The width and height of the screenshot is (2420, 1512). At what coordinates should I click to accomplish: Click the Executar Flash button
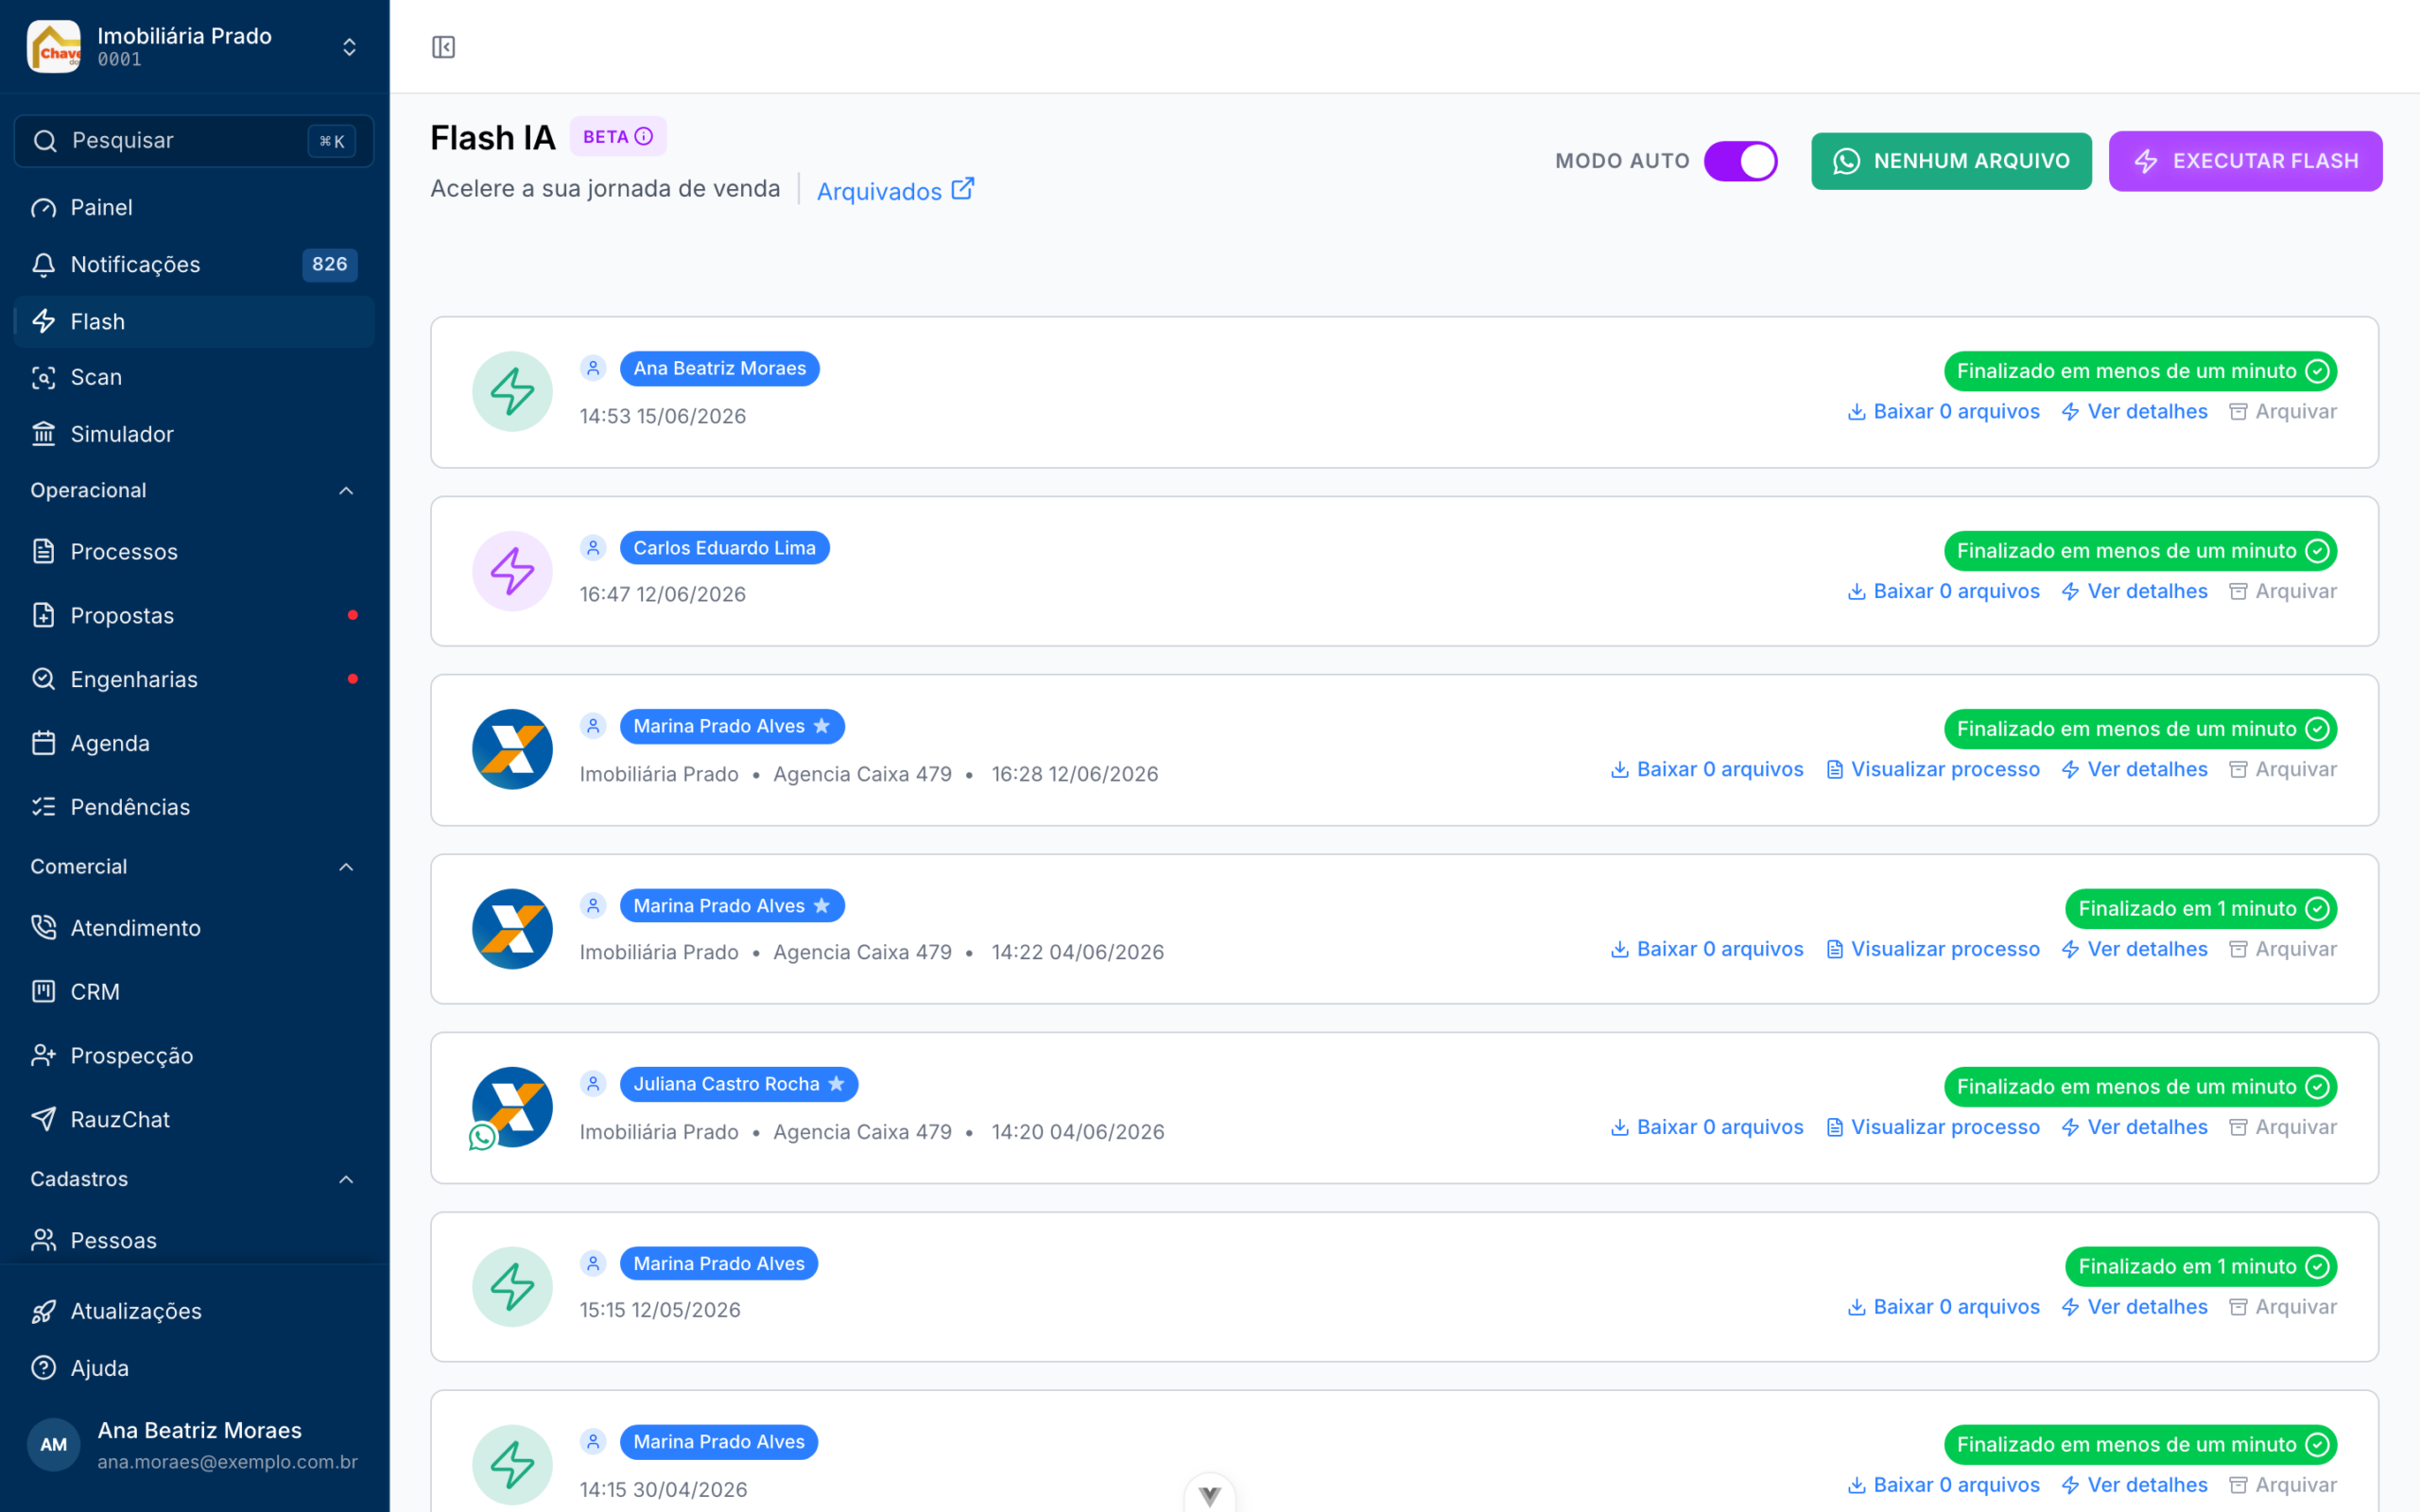click(x=2245, y=161)
